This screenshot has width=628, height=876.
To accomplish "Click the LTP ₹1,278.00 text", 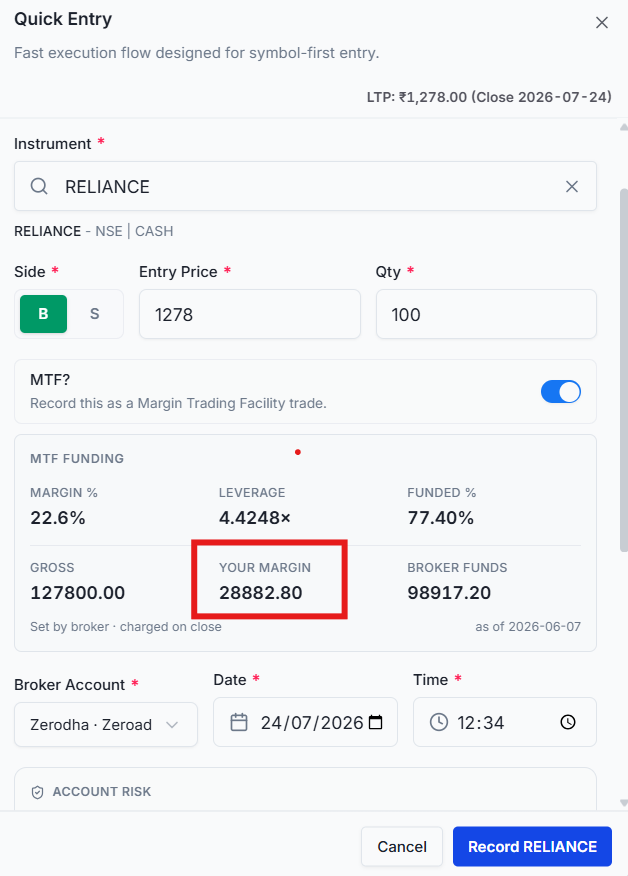I will click(417, 97).
